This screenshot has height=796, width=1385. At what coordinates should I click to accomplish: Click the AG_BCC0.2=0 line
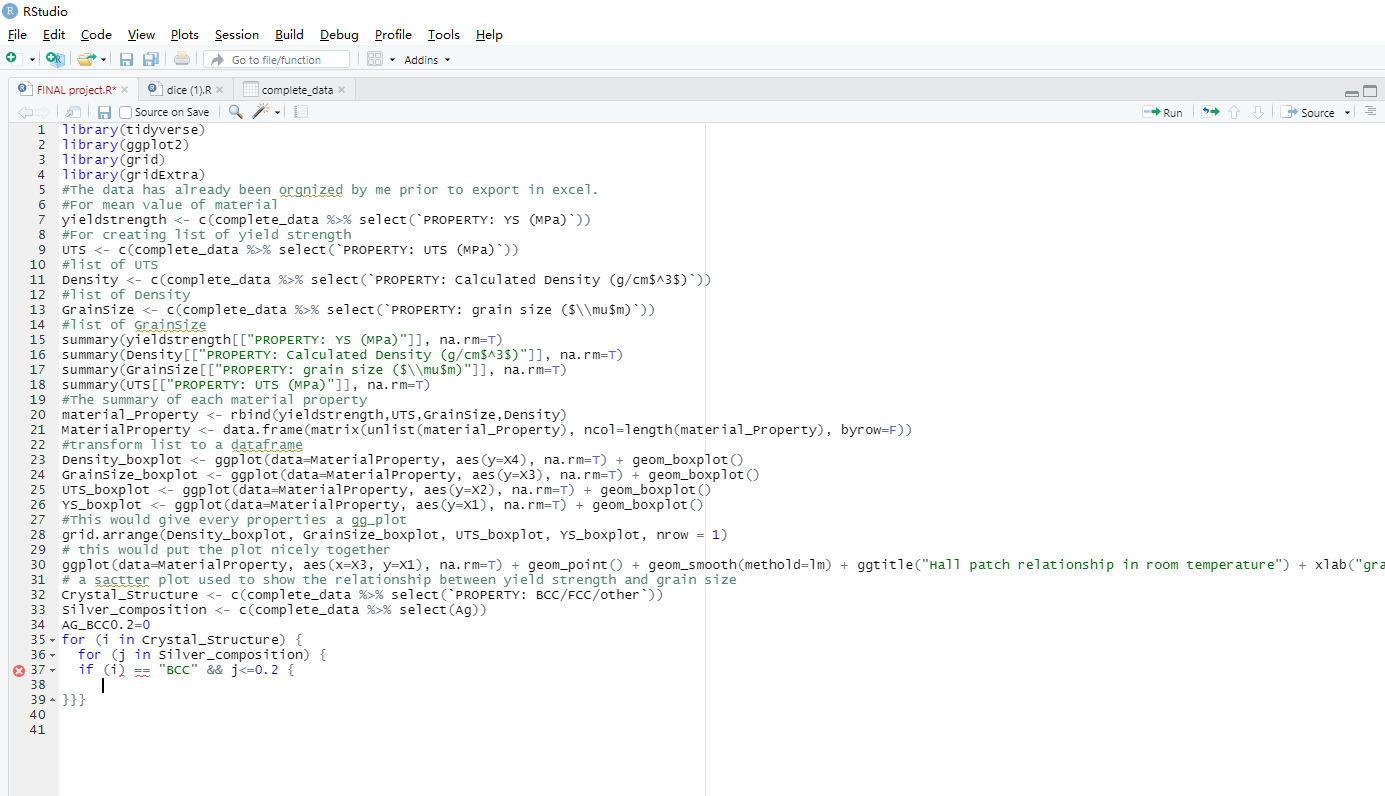point(105,624)
